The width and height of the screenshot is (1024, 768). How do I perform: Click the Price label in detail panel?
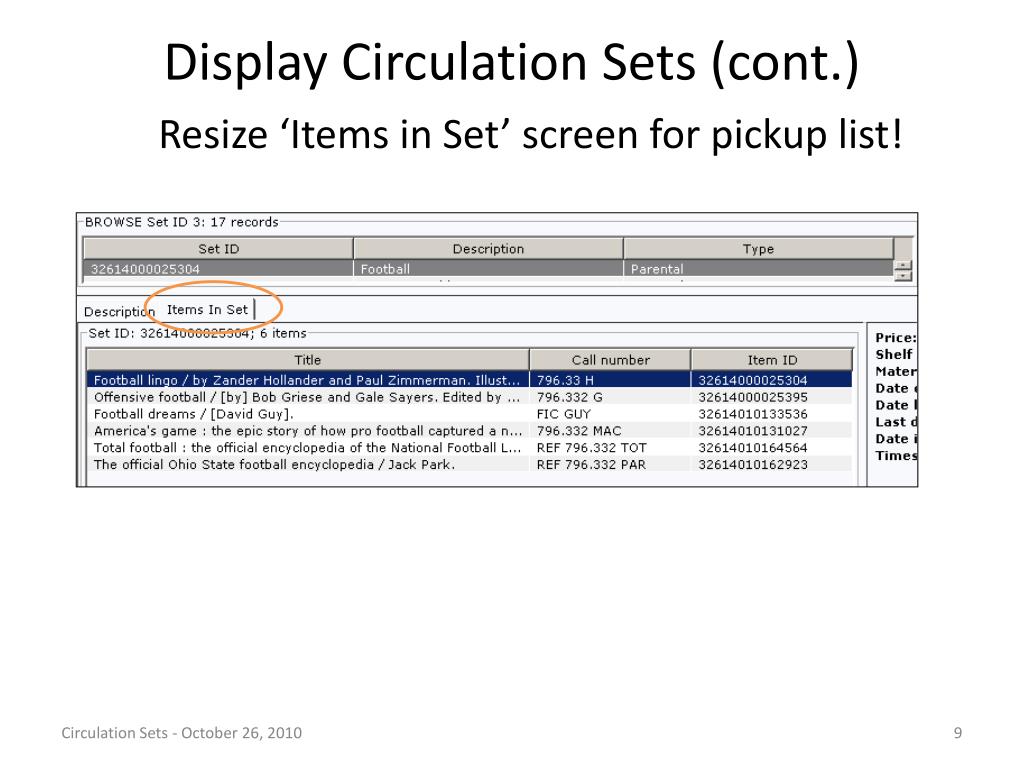(x=895, y=338)
